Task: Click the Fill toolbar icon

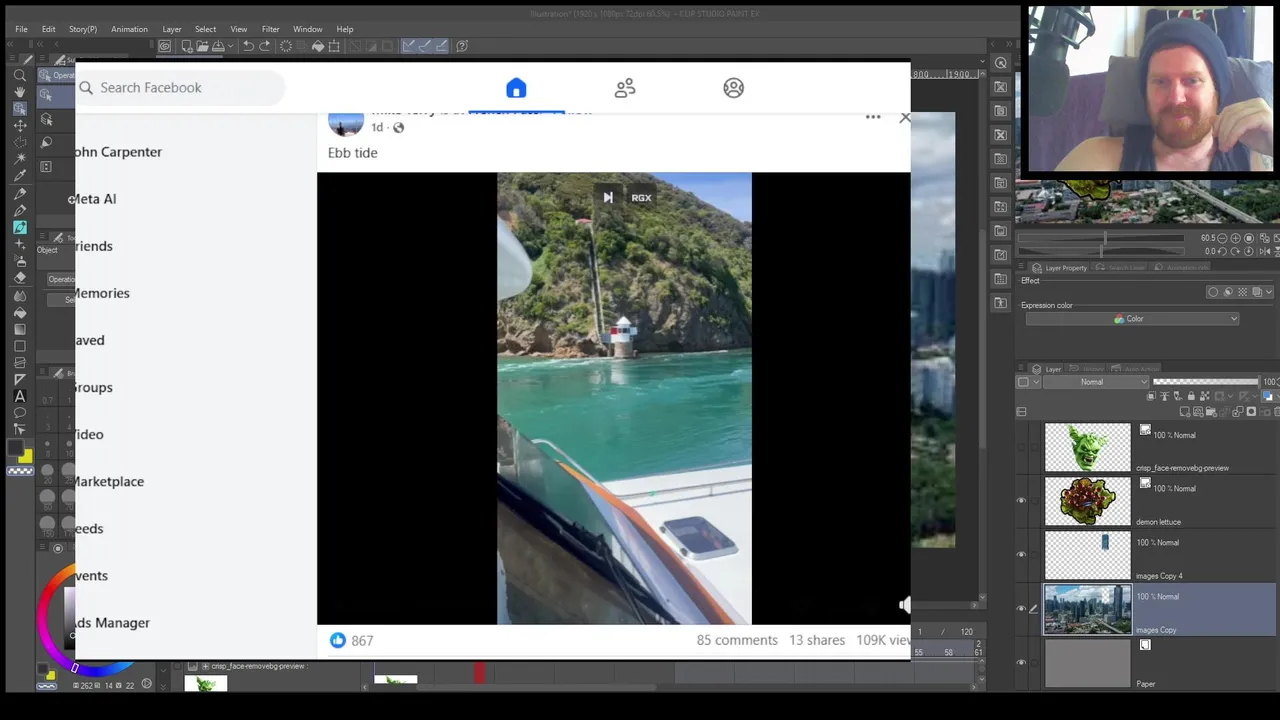Action: [x=318, y=46]
